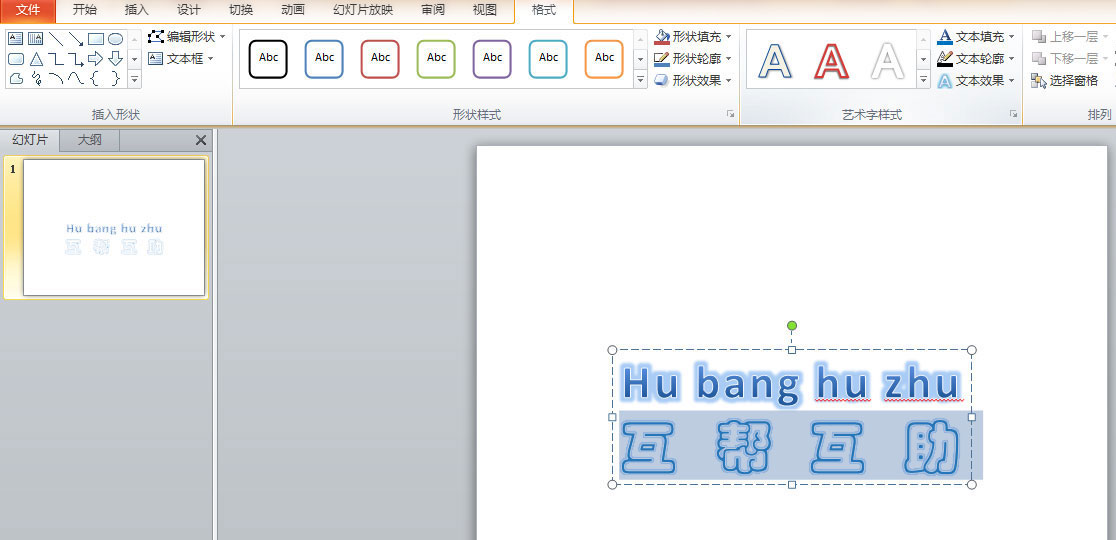1116x540 pixels.
Task: Select the oval shape in shapes gallery
Action: pos(115,39)
